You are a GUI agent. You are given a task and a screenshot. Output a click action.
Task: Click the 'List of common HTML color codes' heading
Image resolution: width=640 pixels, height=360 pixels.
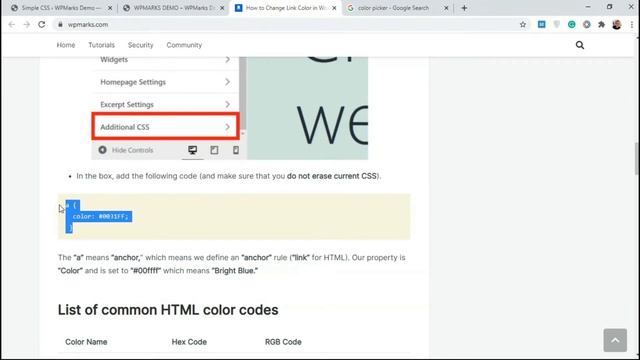point(168,310)
